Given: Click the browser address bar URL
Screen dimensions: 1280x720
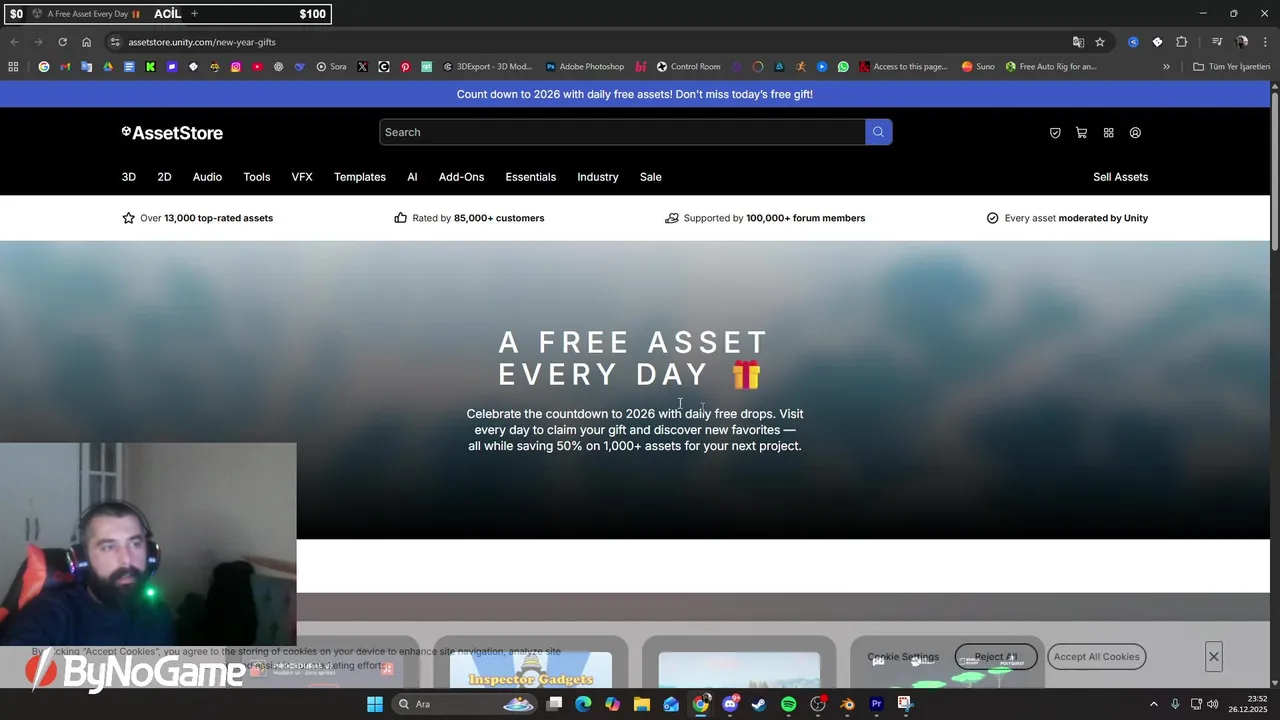Looking at the screenshot, I should click(202, 42).
